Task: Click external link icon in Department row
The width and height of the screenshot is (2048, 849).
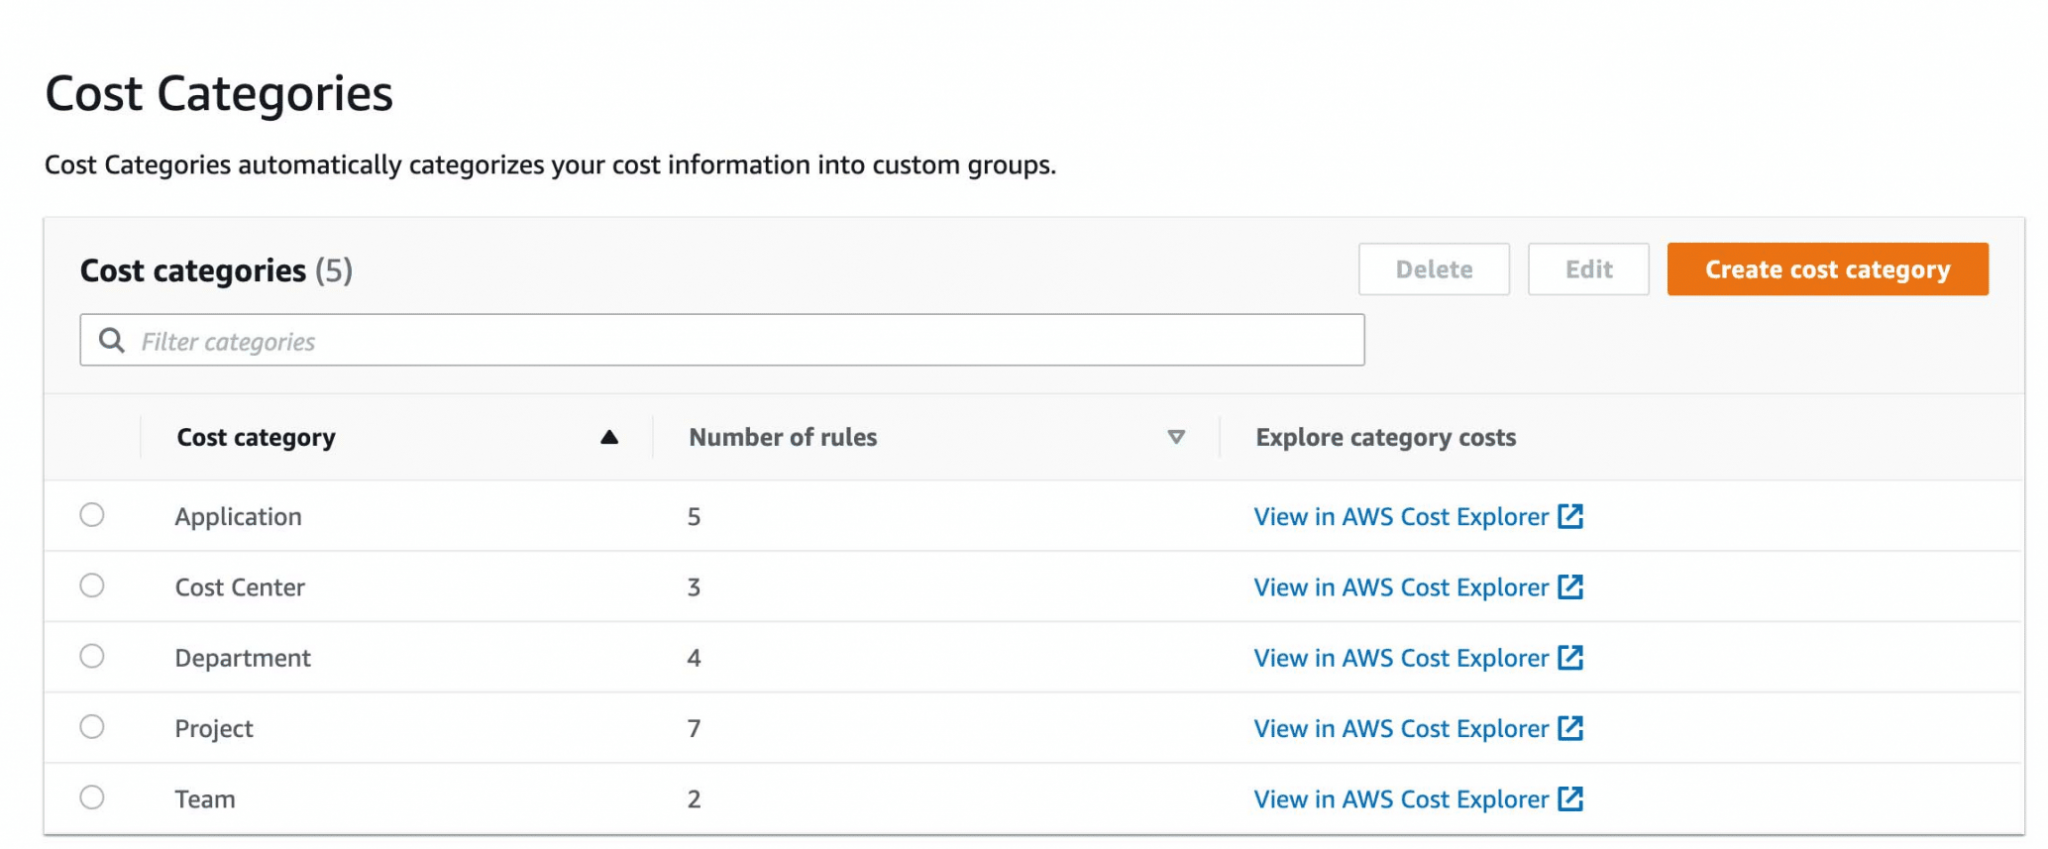Action: point(1571,657)
